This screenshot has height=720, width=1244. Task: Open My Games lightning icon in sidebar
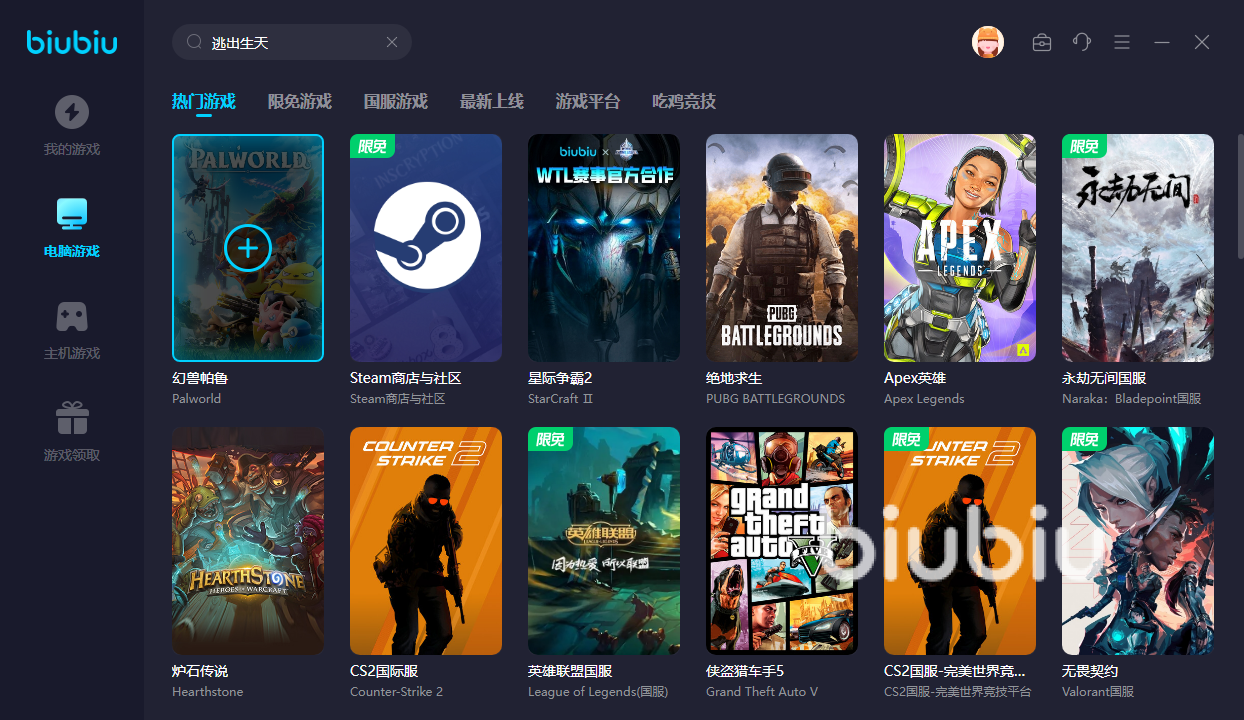point(71,112)
